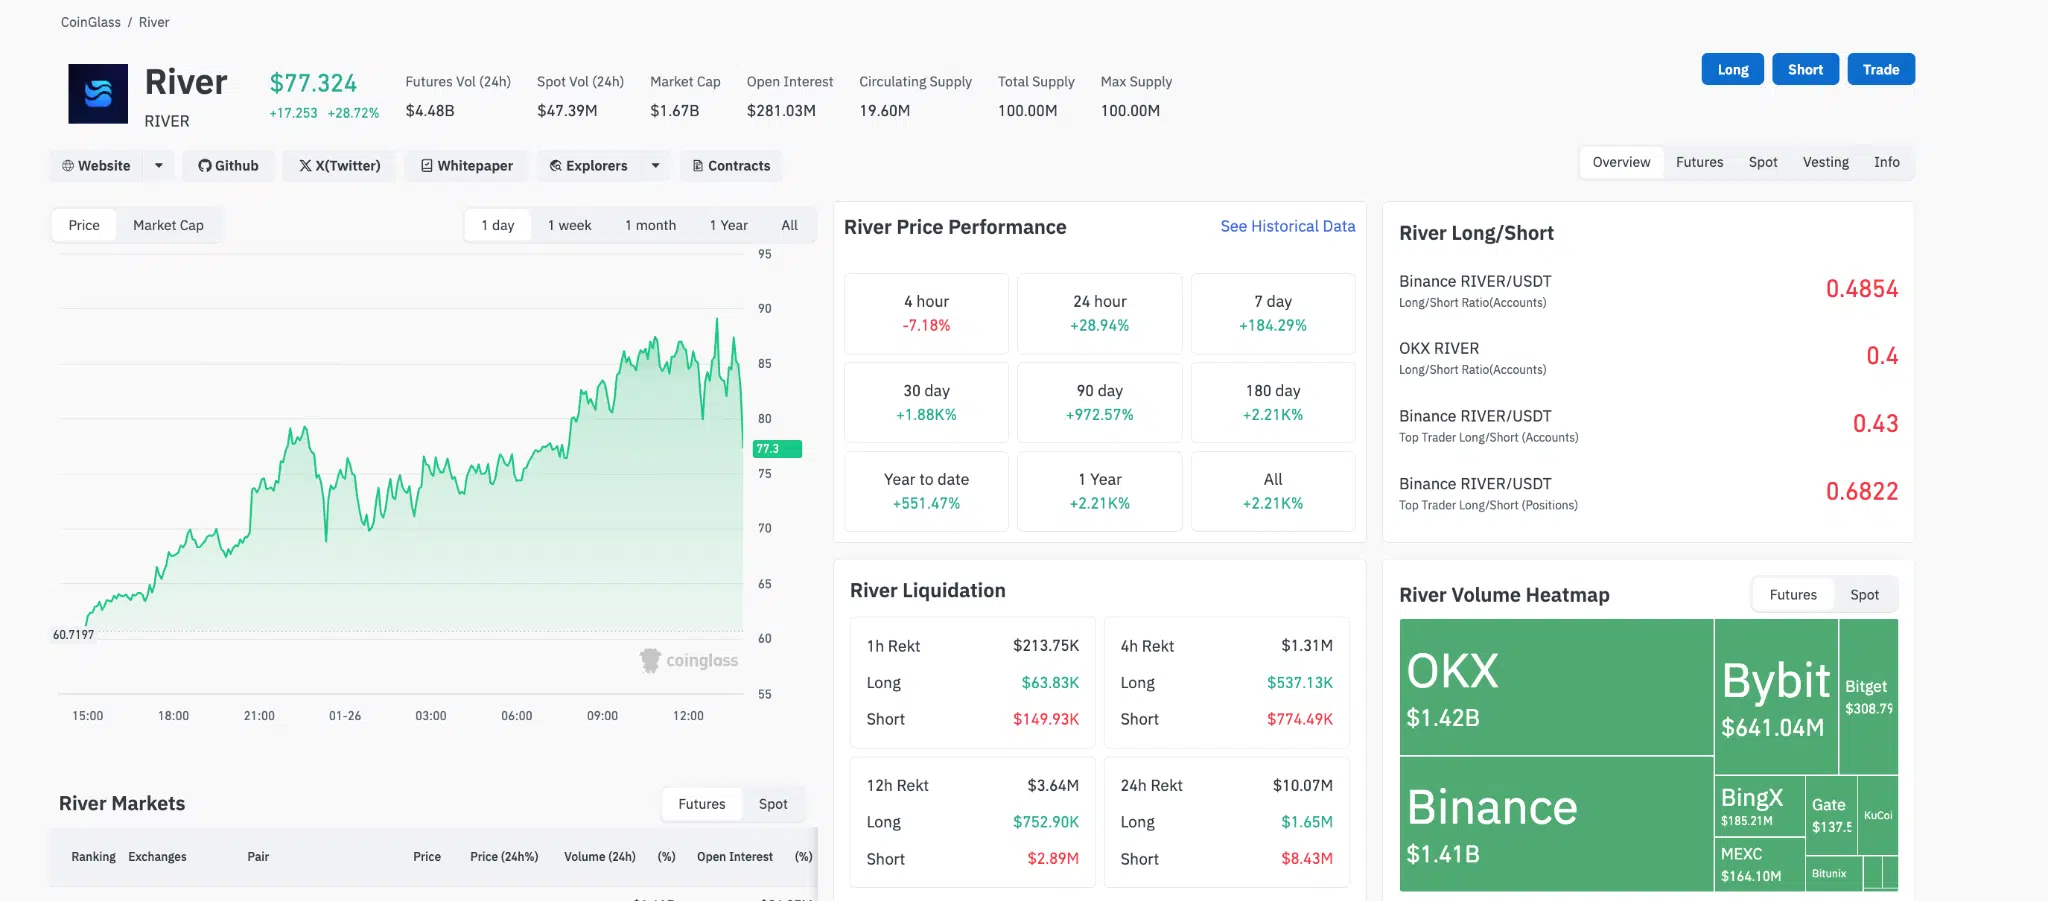Click the OKX heatmap block

pyautogui.click(x=1555, y=687)
